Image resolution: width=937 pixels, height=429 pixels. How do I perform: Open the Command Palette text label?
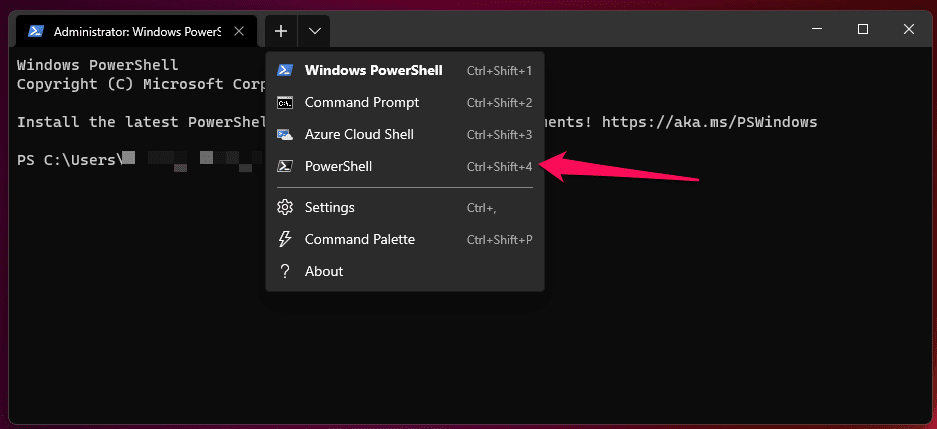[359, 239]
